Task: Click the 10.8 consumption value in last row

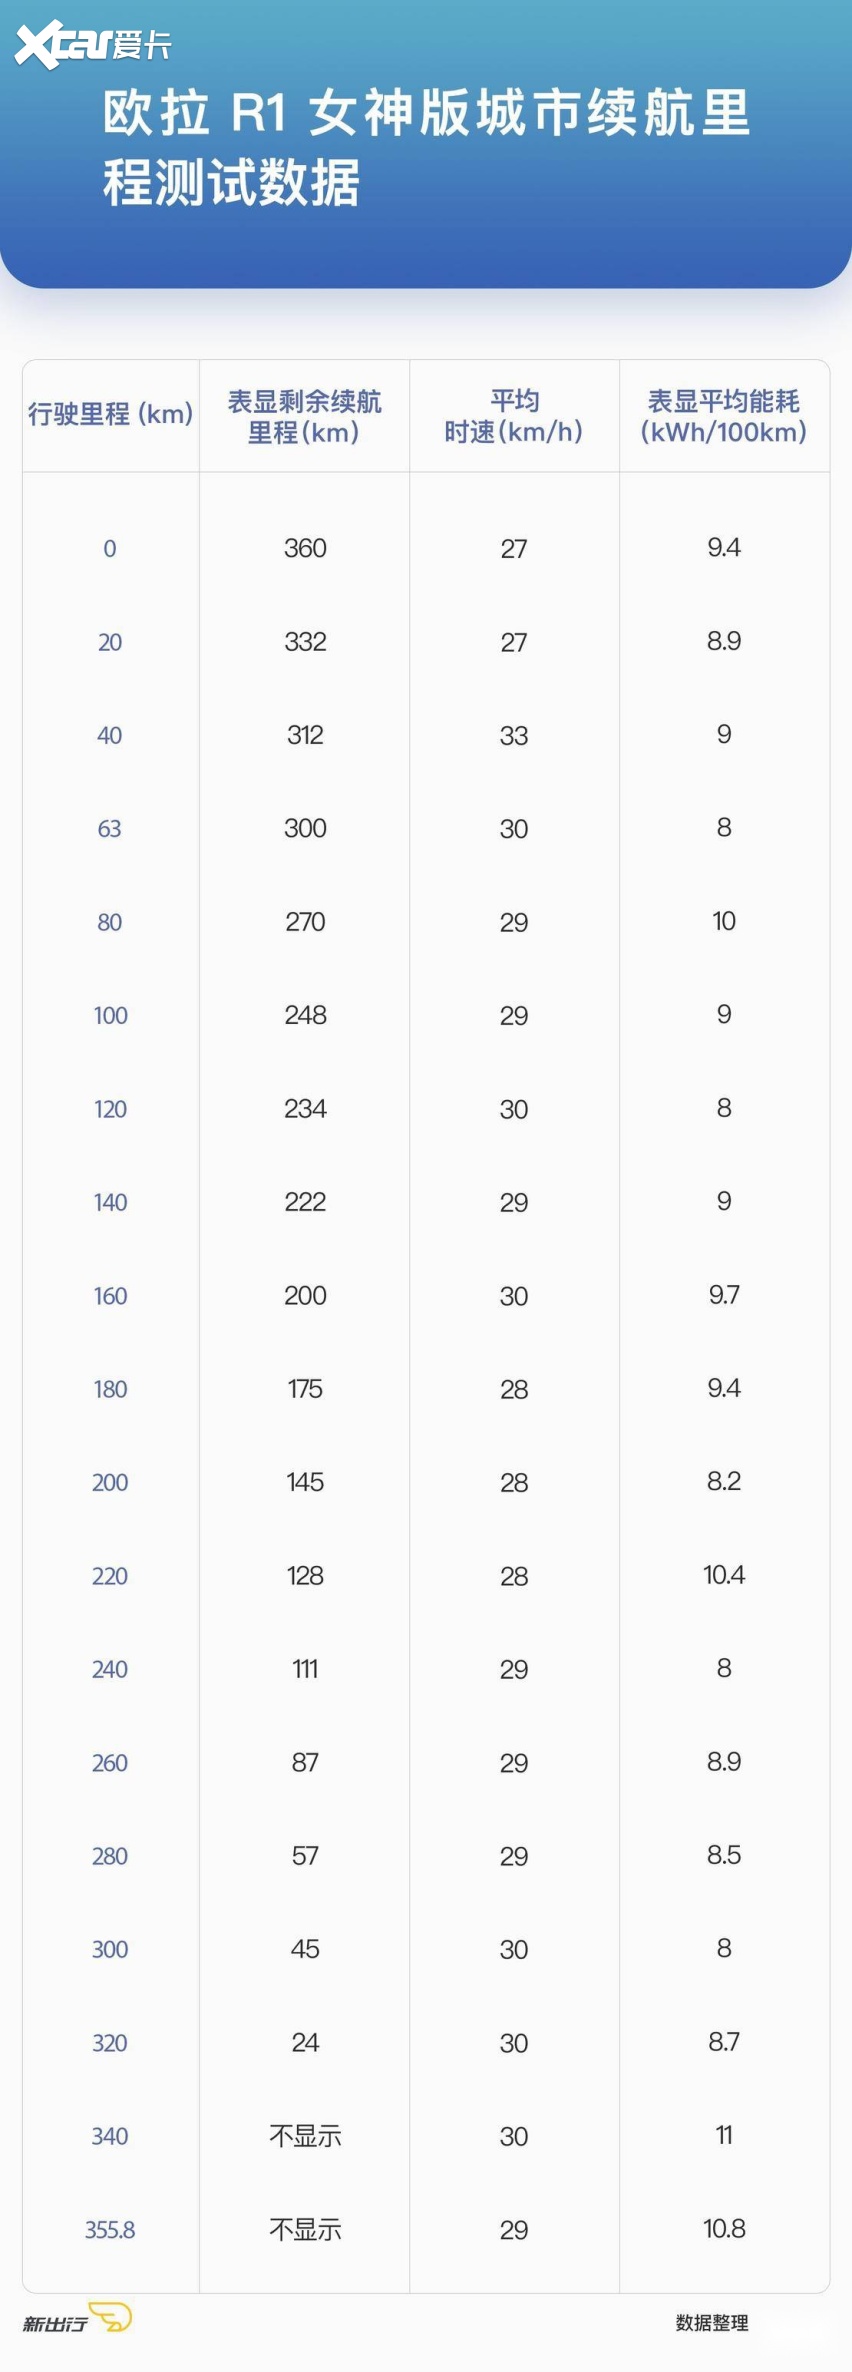Action: pos(724,2228)
